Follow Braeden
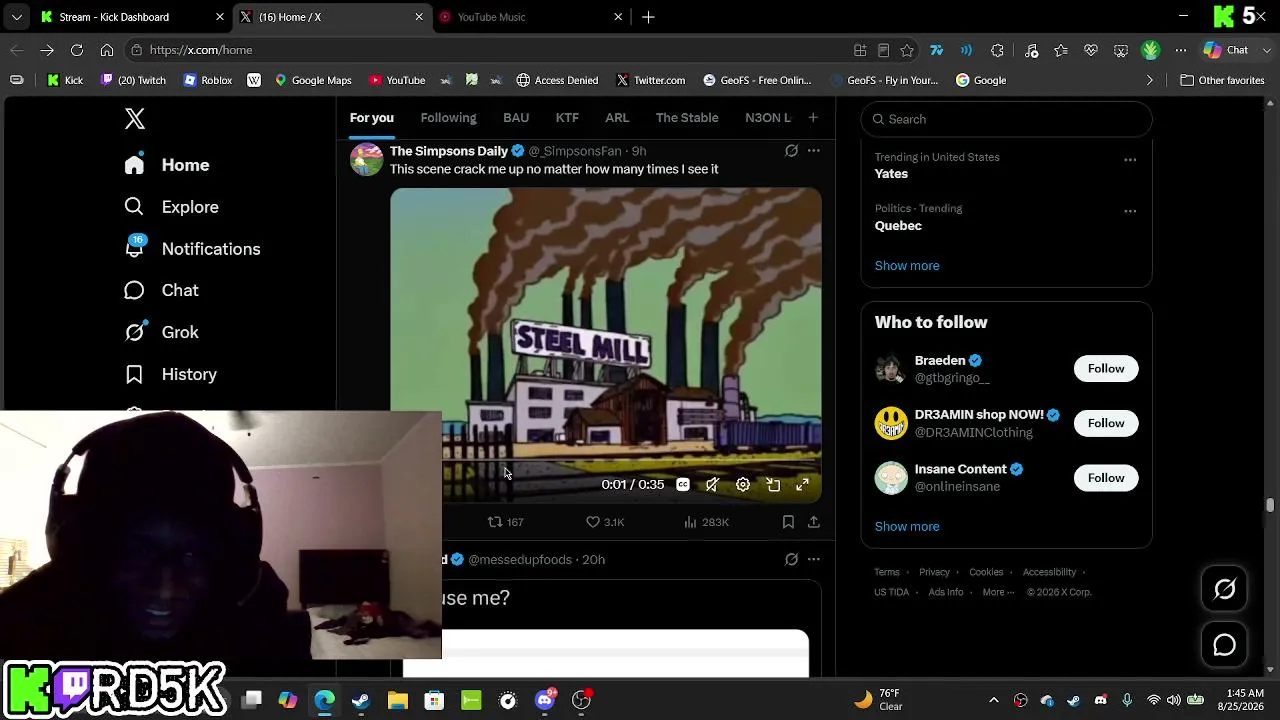Screen dimensions: 1280x720 pyautogui.click(x=1106, y=369)
